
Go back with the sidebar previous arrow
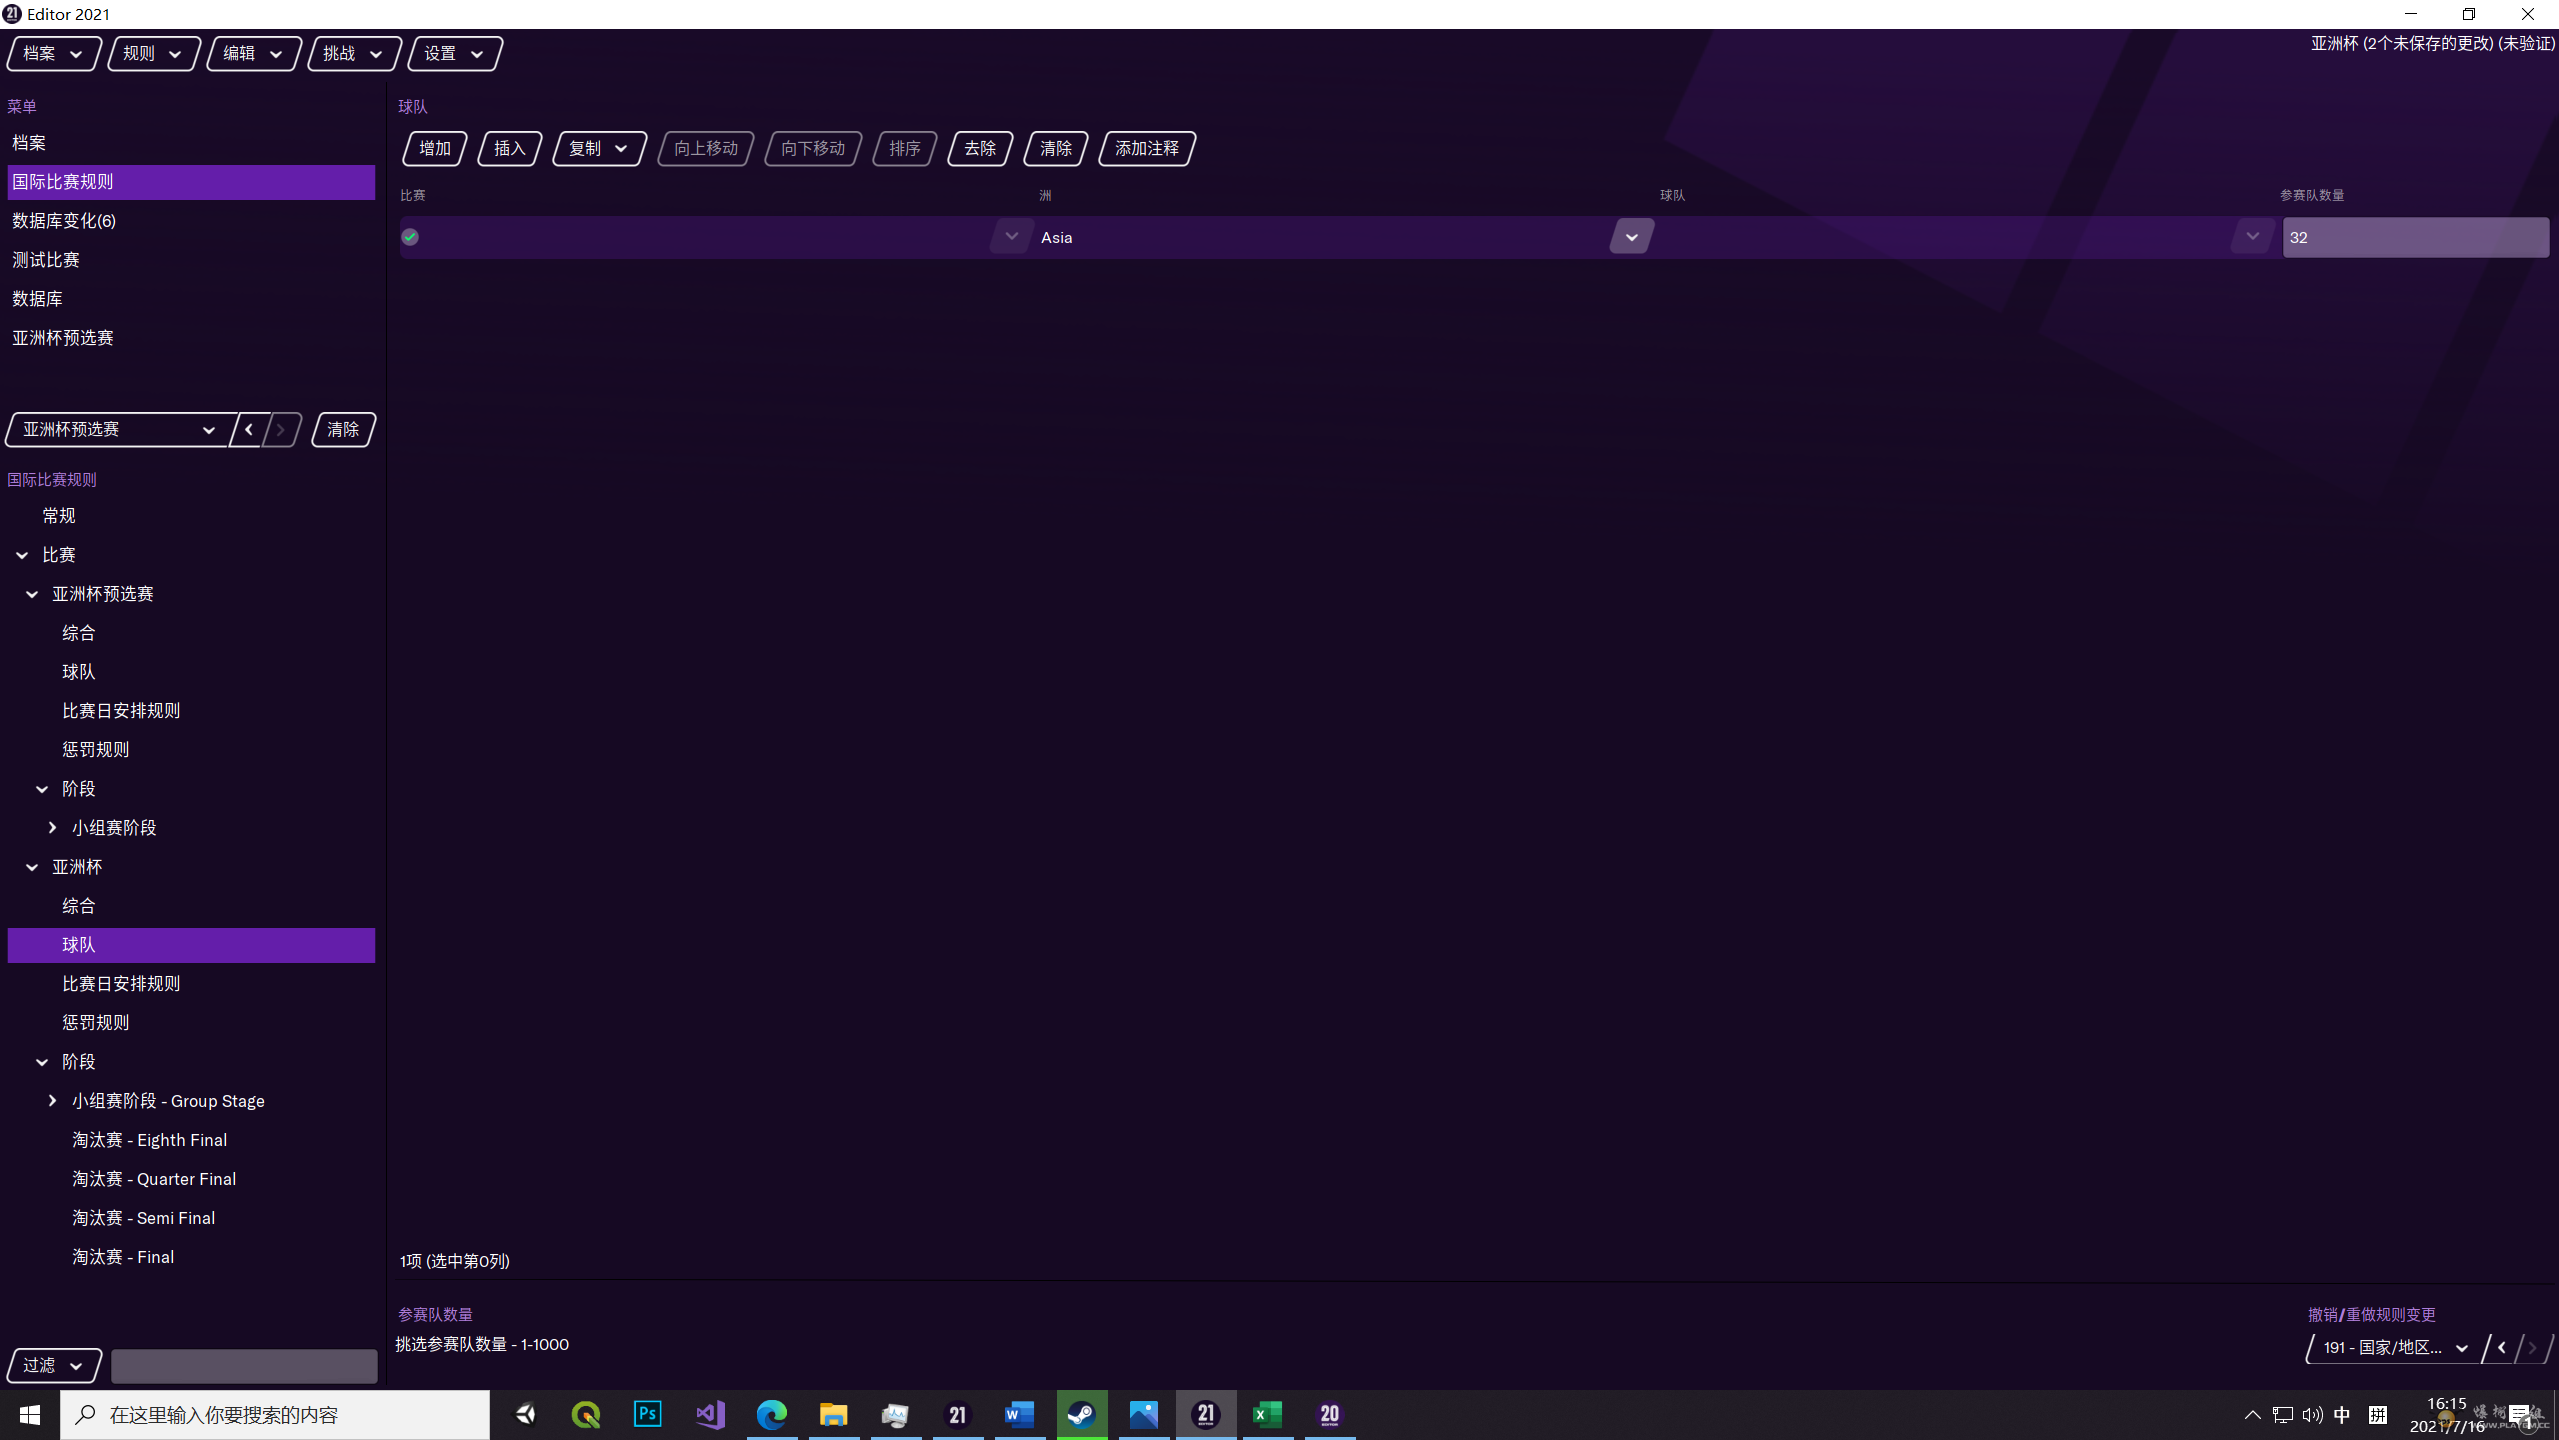249,430
